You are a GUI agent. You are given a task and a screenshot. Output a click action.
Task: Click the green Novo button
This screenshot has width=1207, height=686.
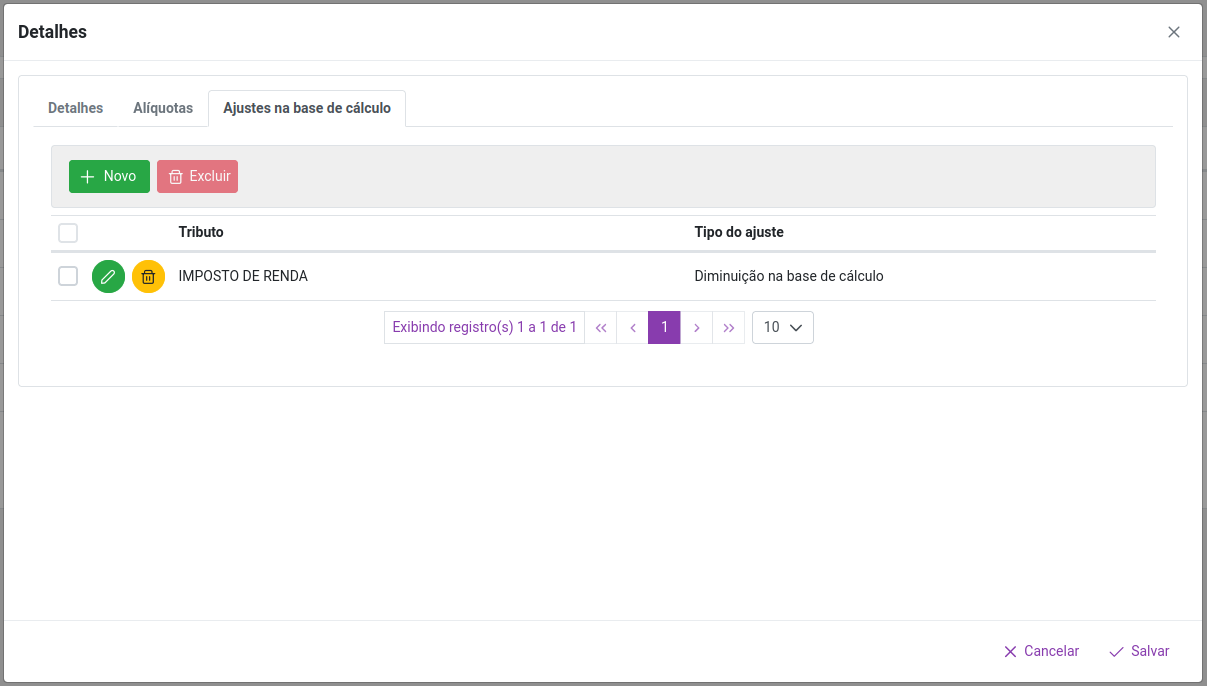point(109,176)
